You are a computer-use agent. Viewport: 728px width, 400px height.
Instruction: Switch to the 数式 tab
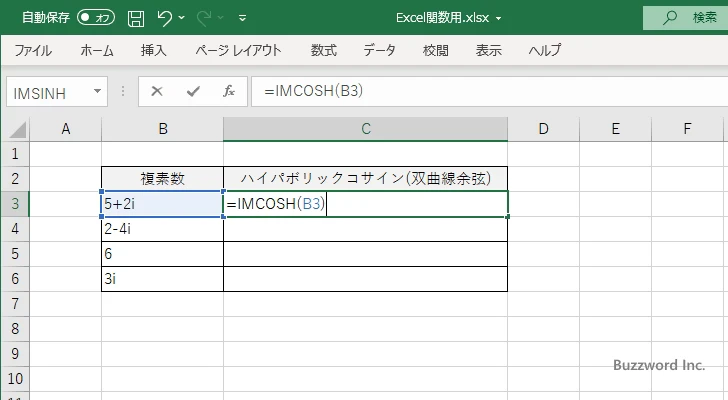[x=324, y=50]
